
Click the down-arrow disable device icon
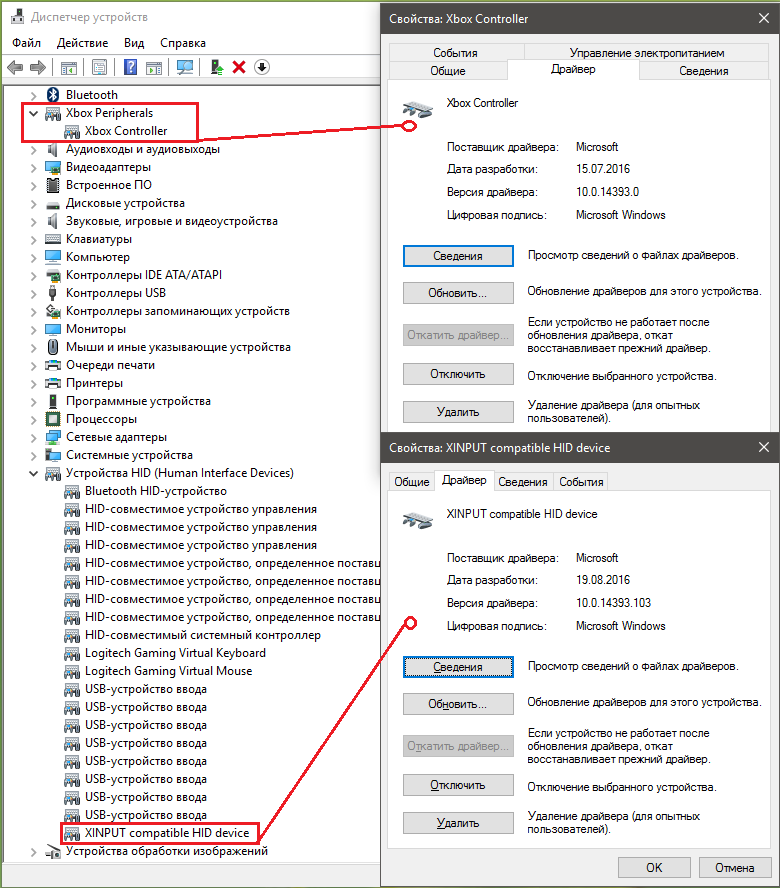[262, 67]
